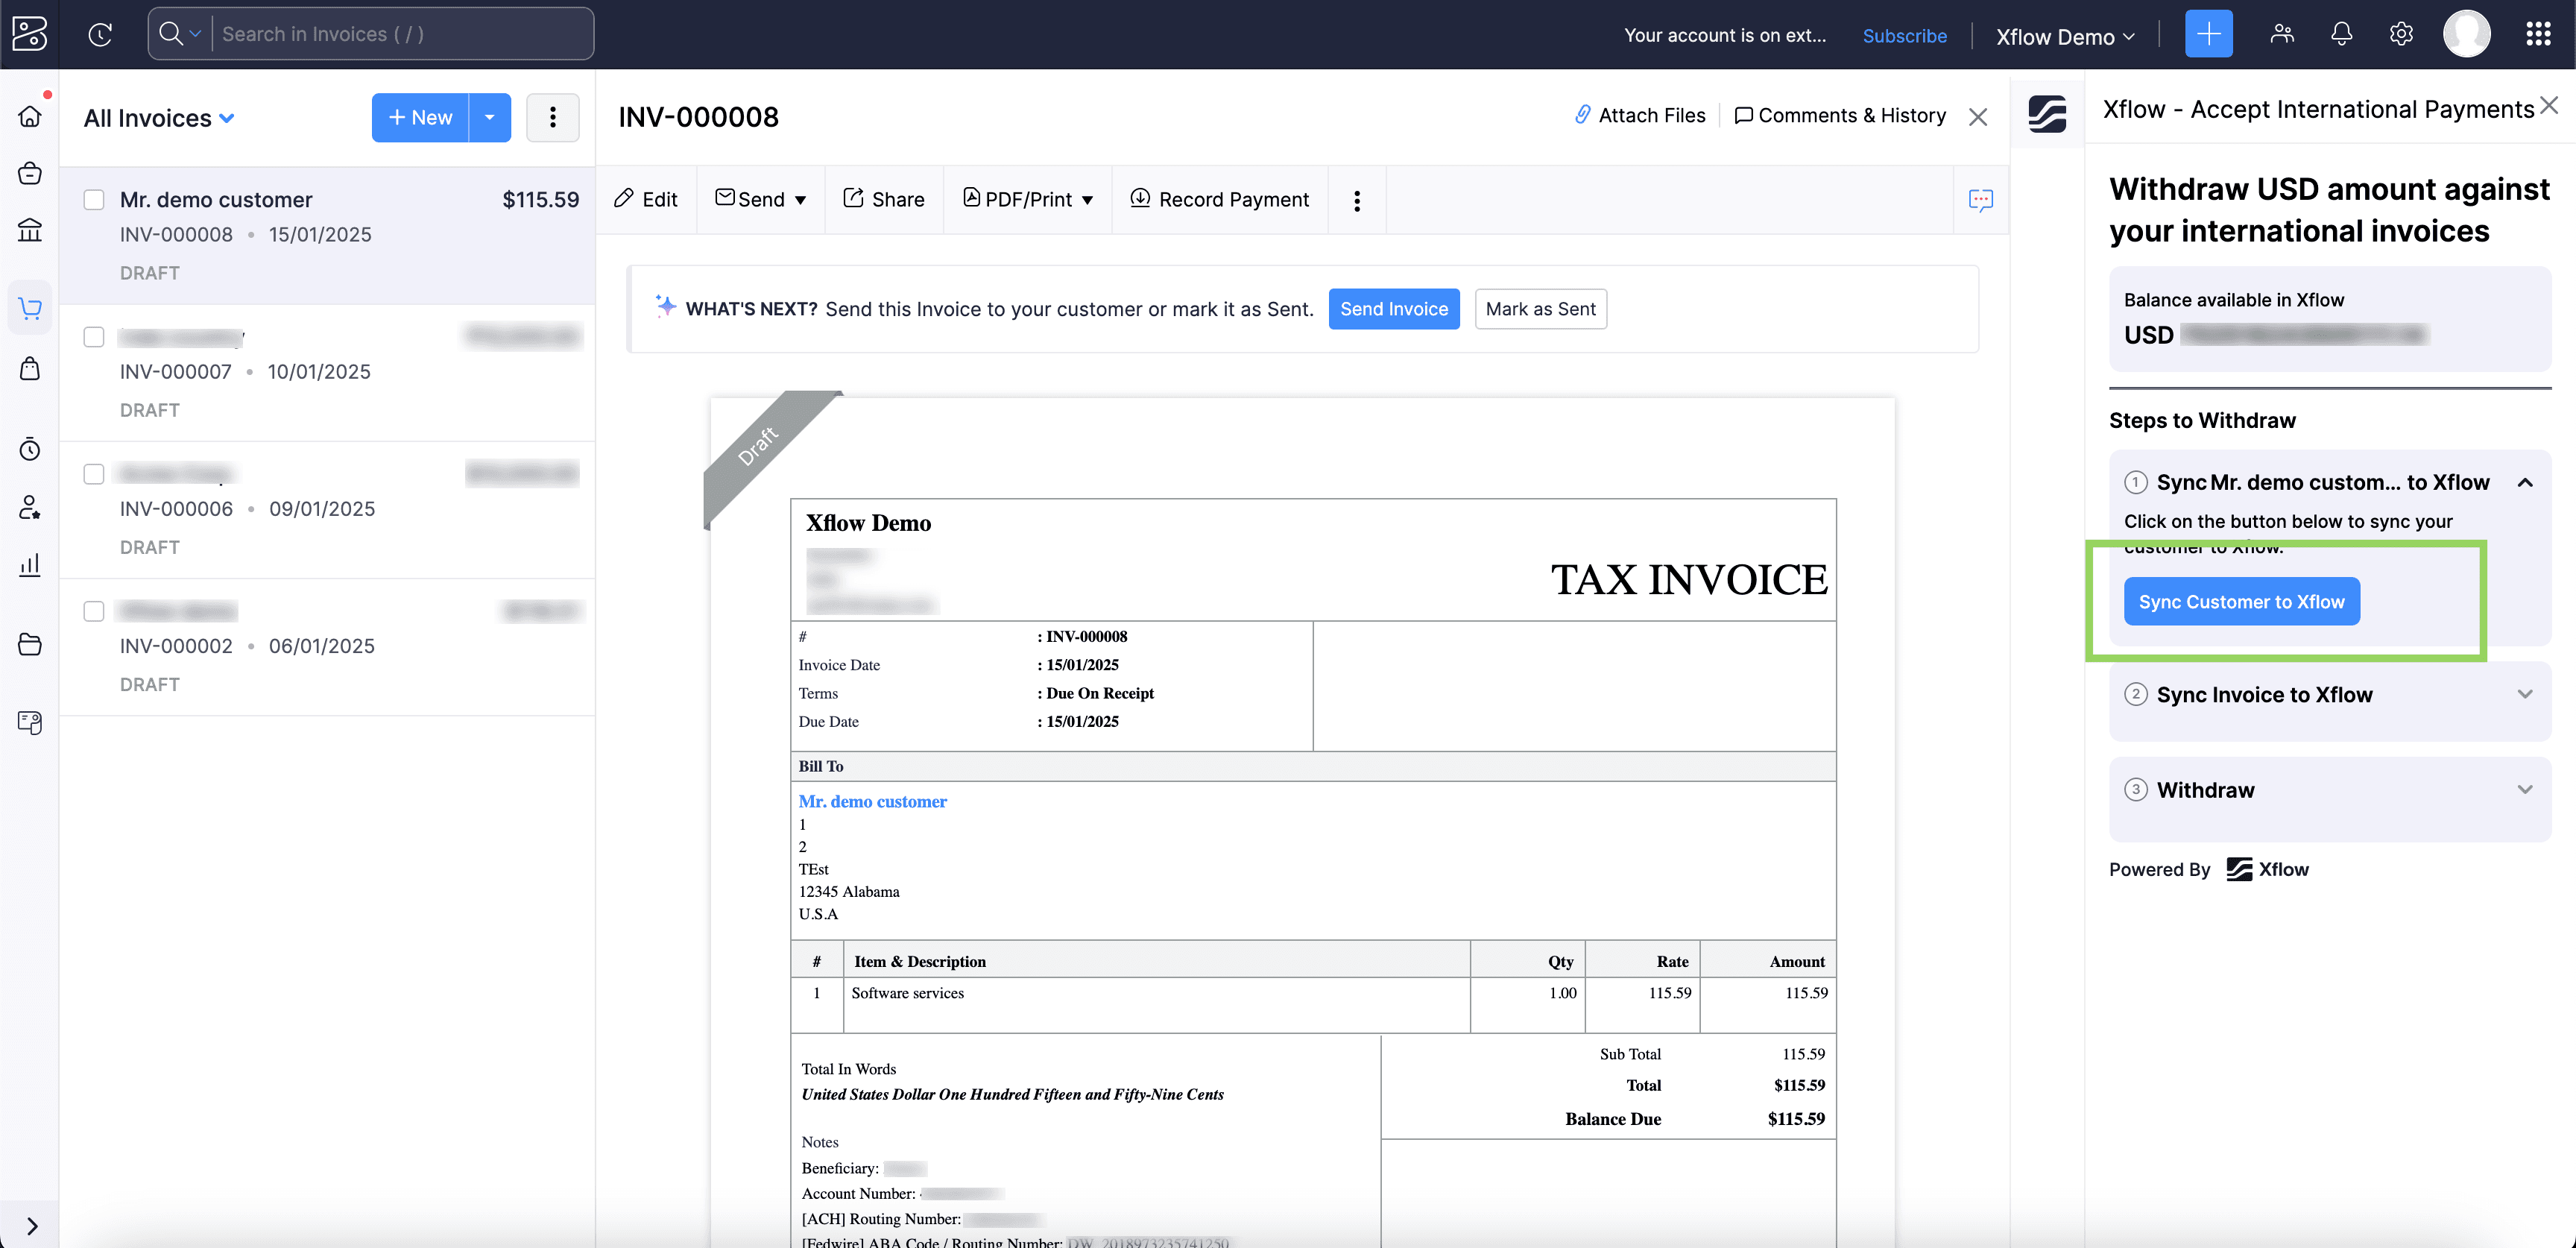
Task: Select the Mr. demo customer invoice checkbox
Action: click(x=94, y=200)
